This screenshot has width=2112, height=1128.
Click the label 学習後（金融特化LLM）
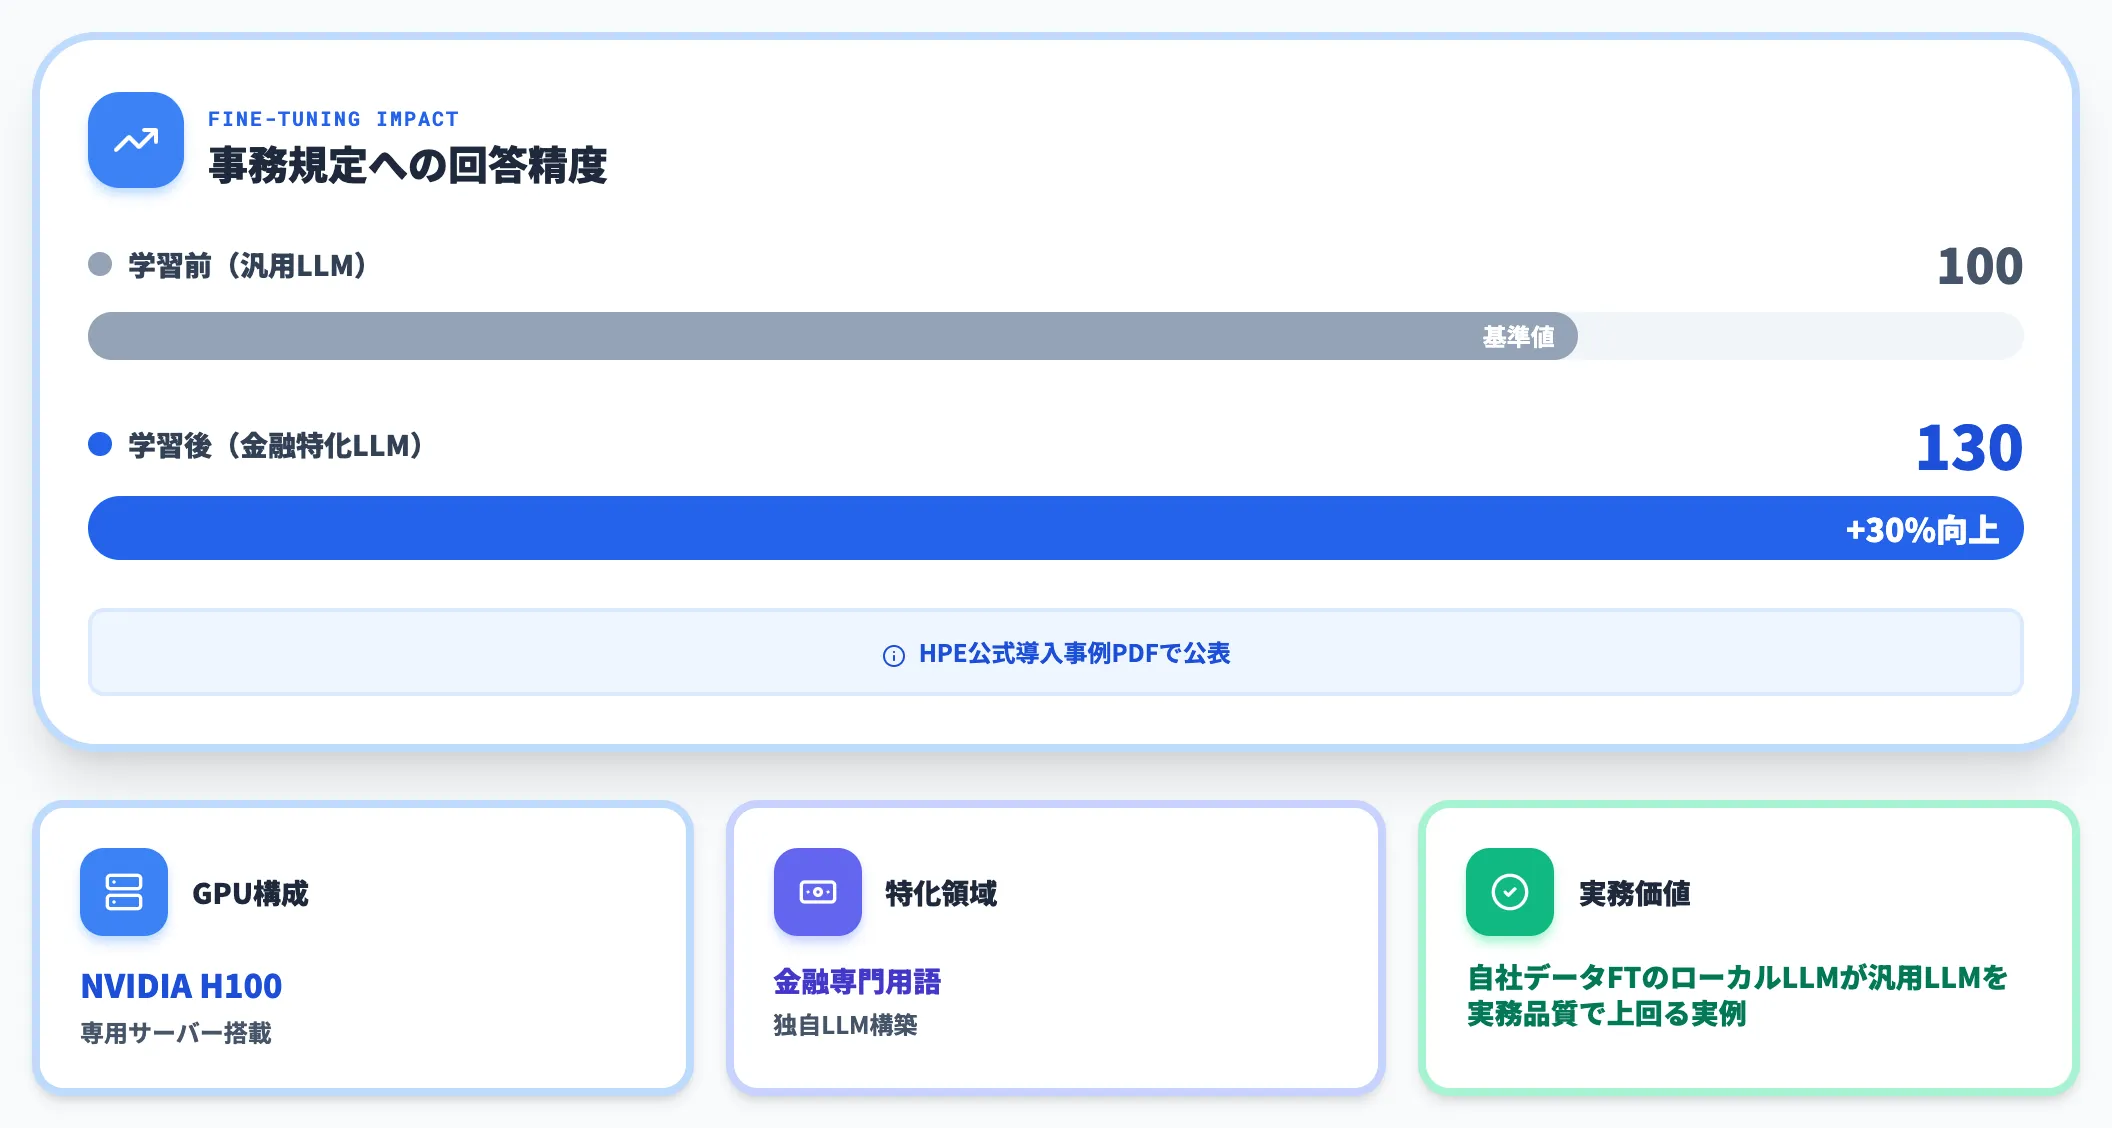click(x=276, y=445)
